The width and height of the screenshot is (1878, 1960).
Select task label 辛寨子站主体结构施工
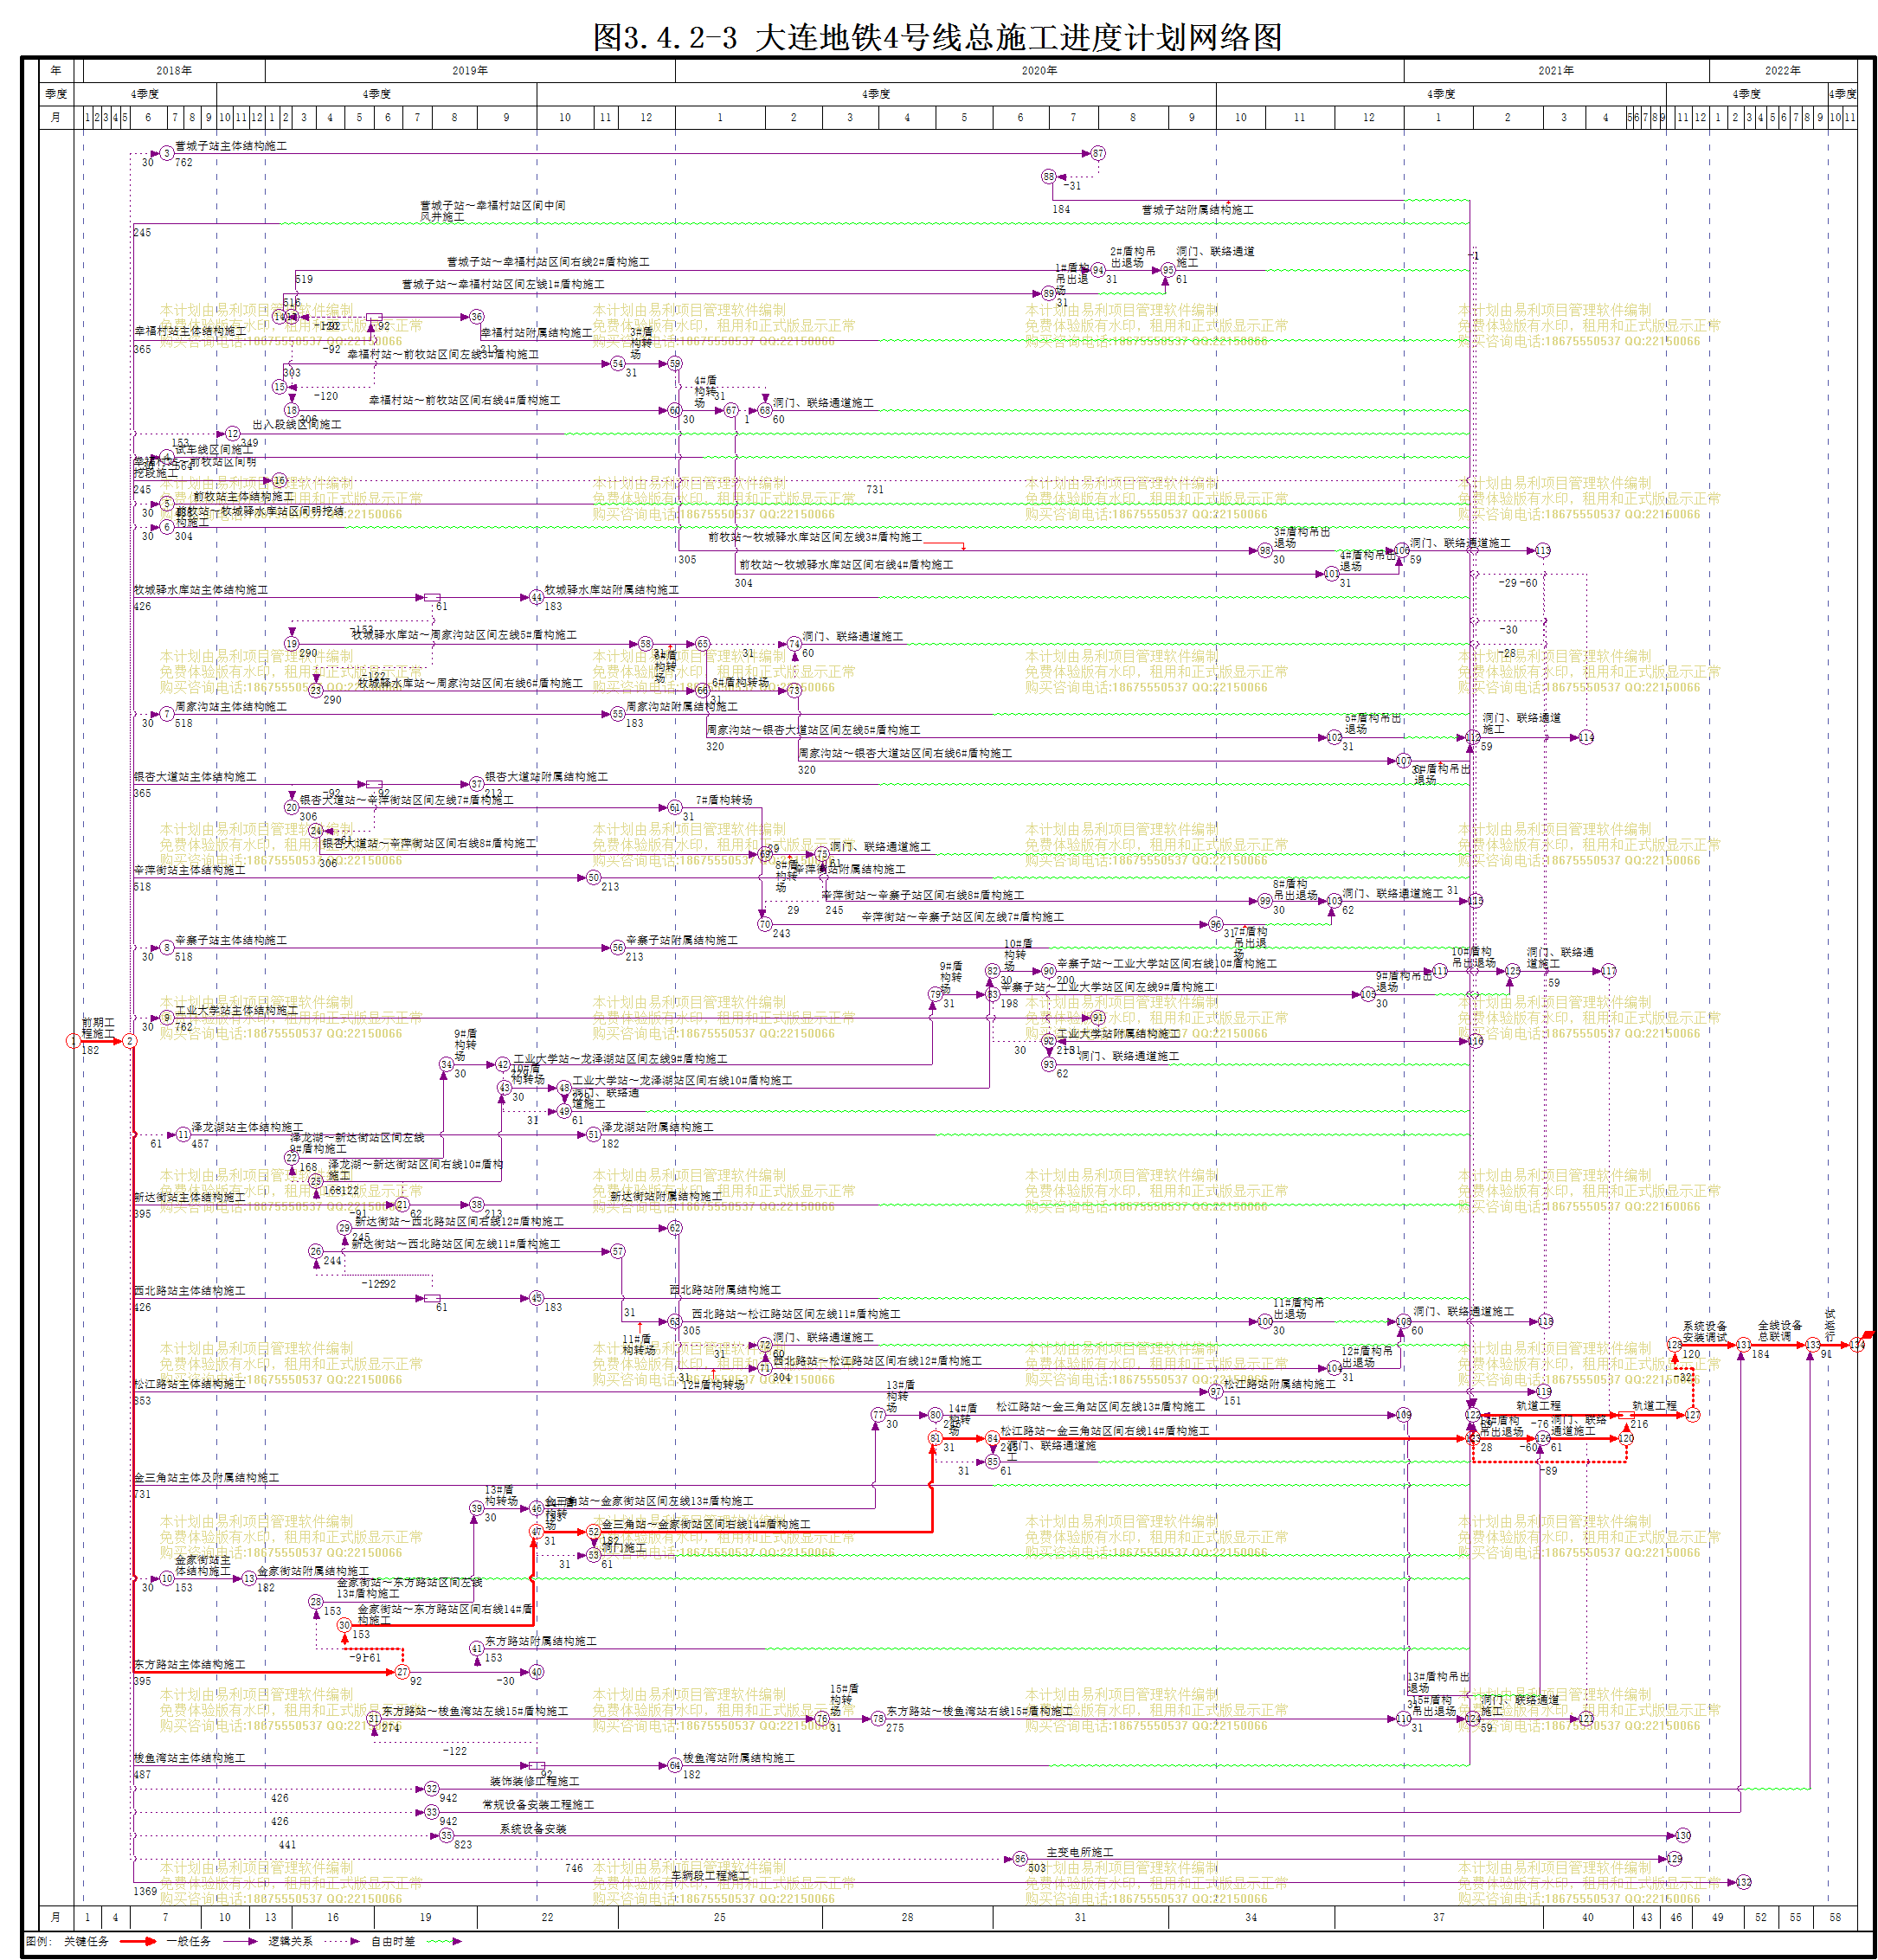click(231, 940)
